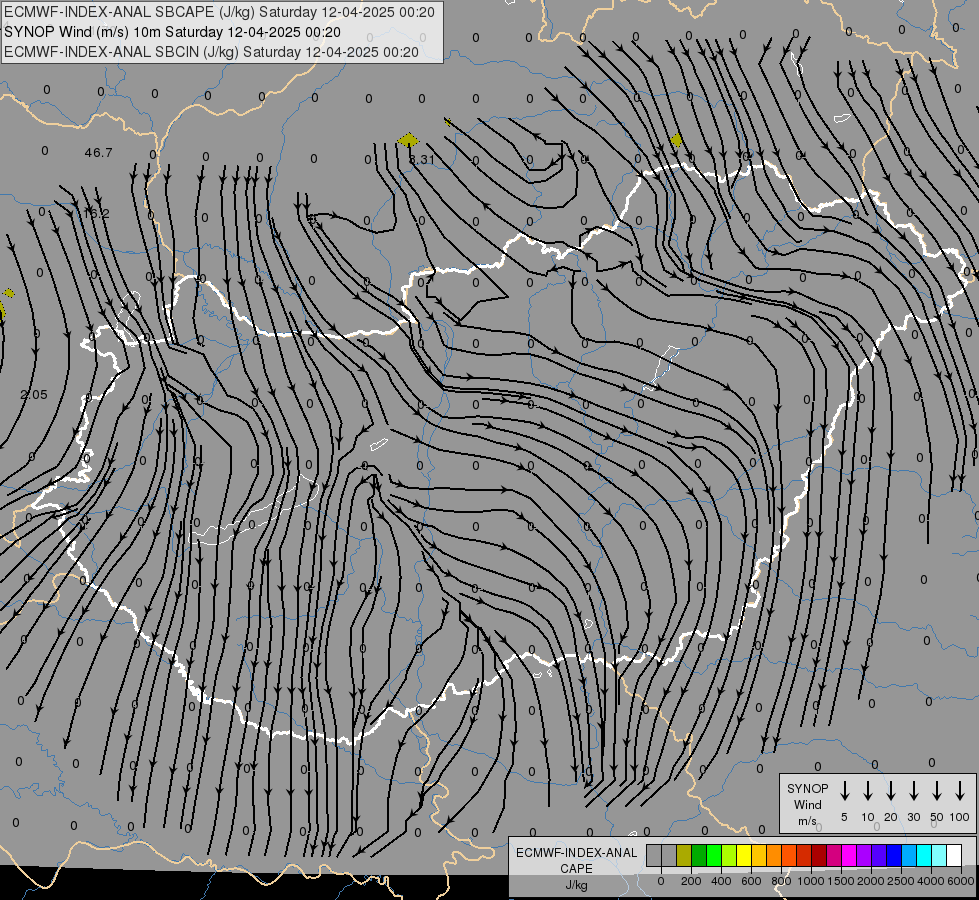This screenshot has height=900, width=979.
Task: Click the SBCAPE title line in header
Action: coord(219,12)
